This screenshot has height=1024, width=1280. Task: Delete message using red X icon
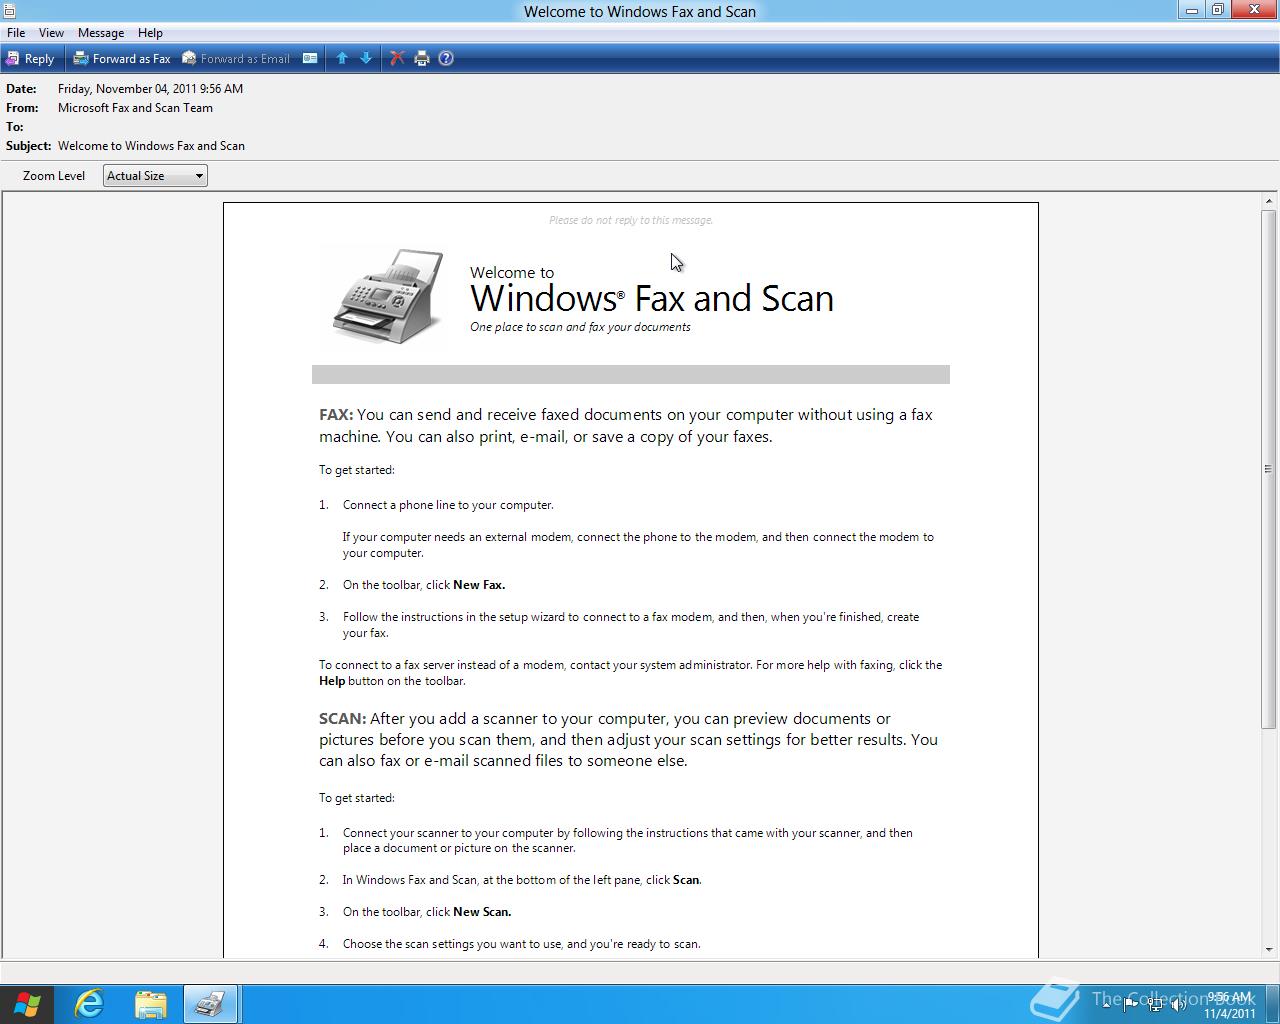point(397,59)
